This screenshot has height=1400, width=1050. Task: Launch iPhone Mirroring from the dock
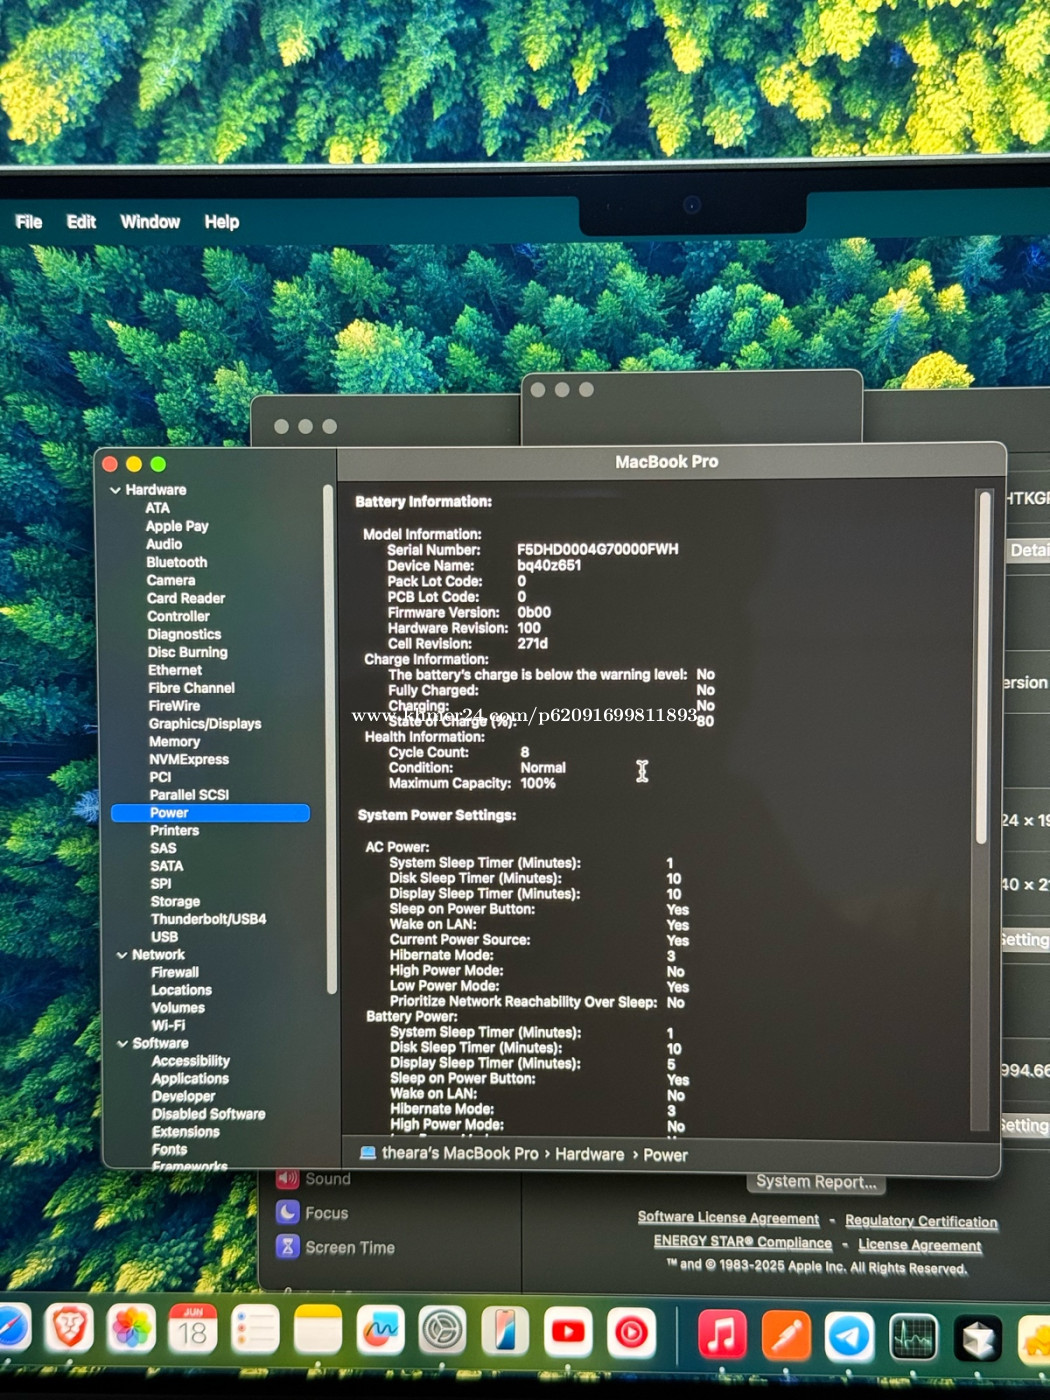tap(505, 1333)
